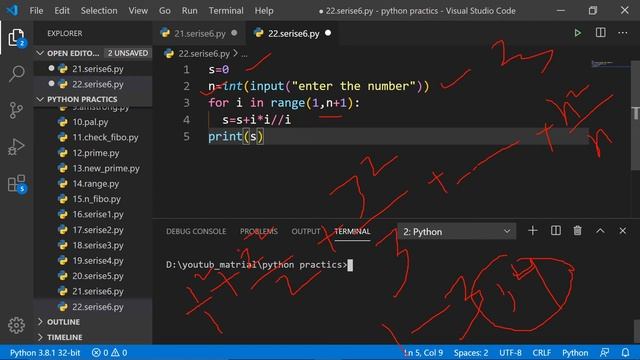Open notifications bell in status bar
Screen dimensions: 640x360
point(625,352)
